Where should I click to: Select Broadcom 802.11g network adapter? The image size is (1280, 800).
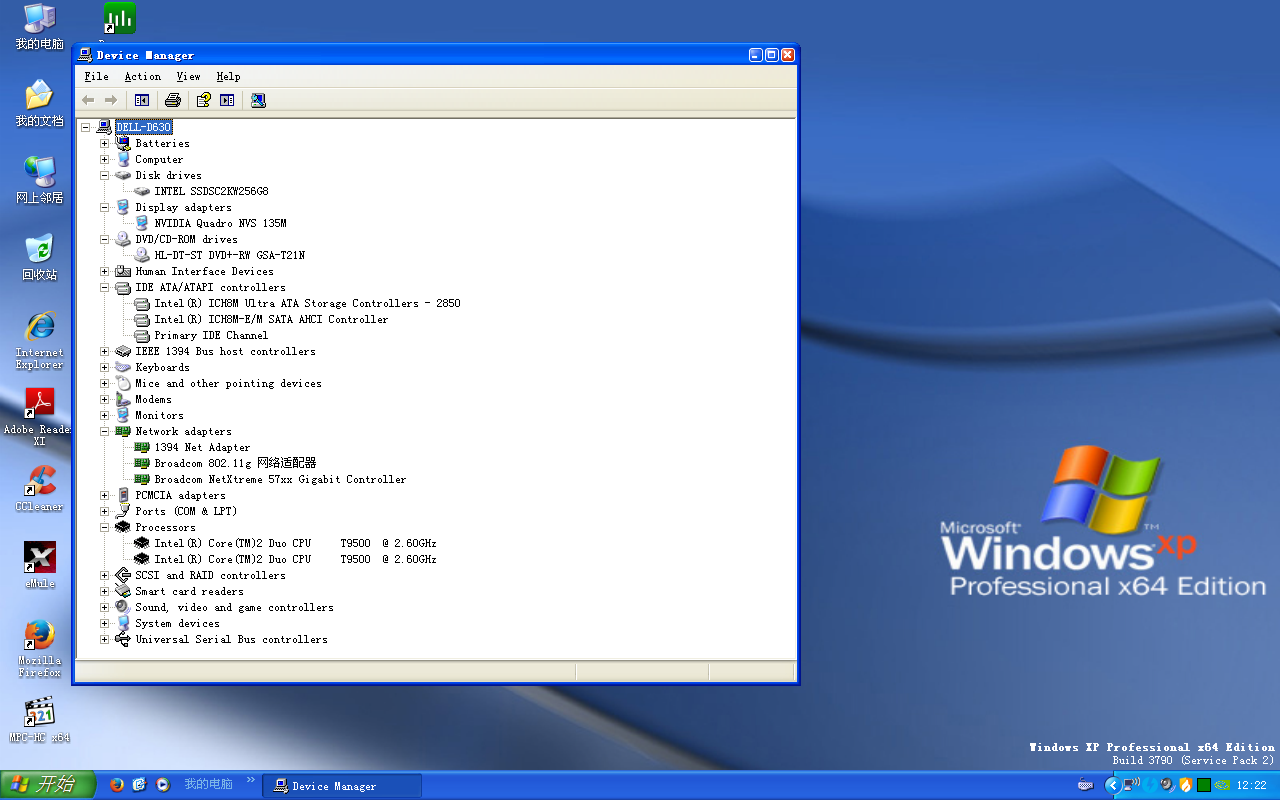click(x=235, y=463)
